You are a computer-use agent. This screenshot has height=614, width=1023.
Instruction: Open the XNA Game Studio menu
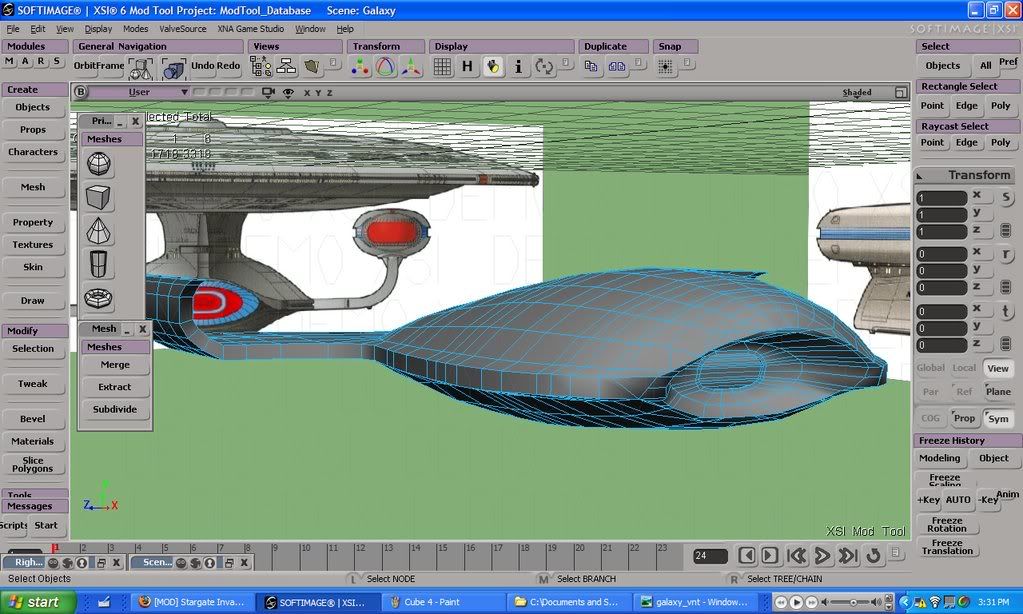tap(251, 29)
